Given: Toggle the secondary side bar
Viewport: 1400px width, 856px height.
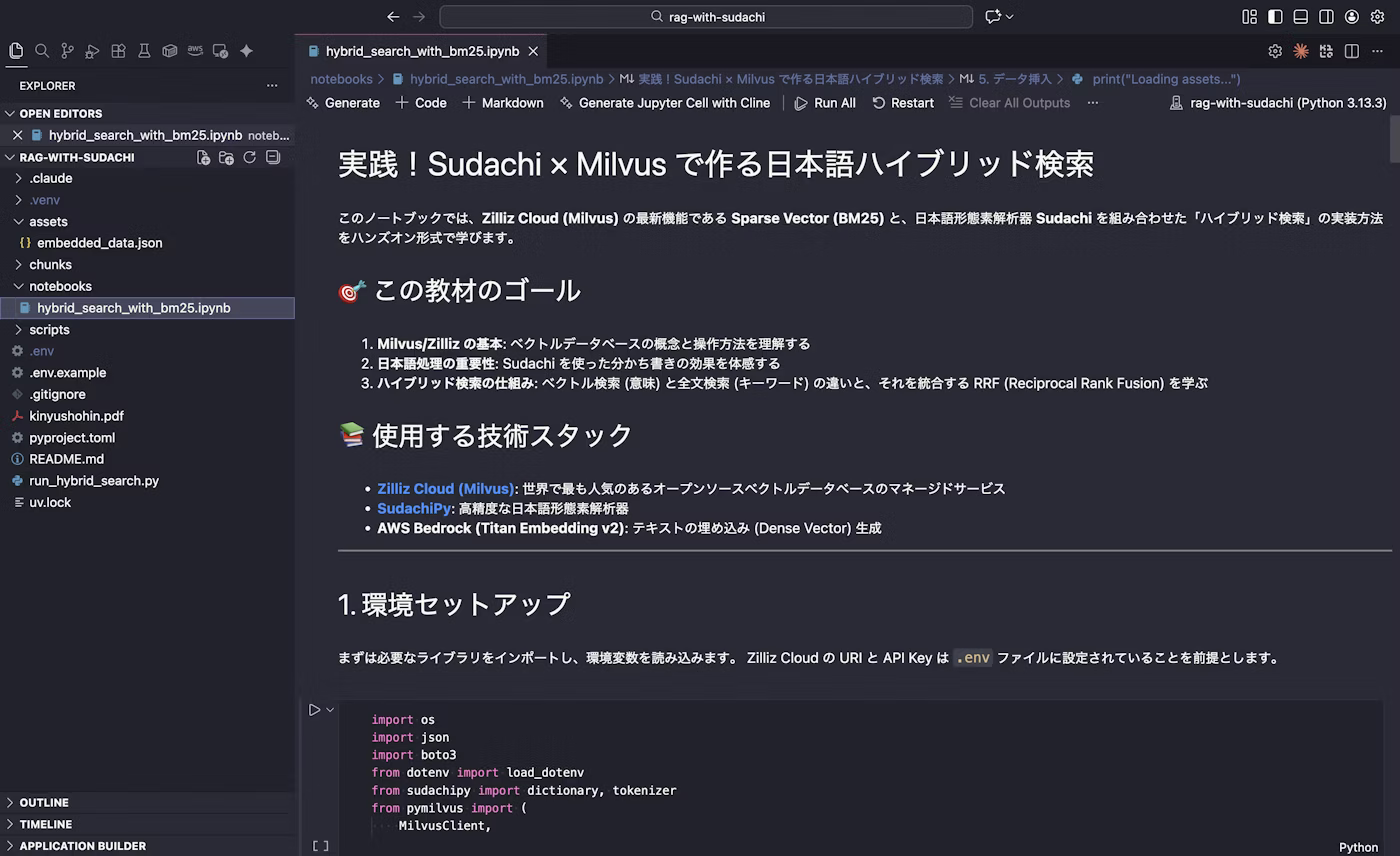Looking at the screenshot, I should [1326, 16].
